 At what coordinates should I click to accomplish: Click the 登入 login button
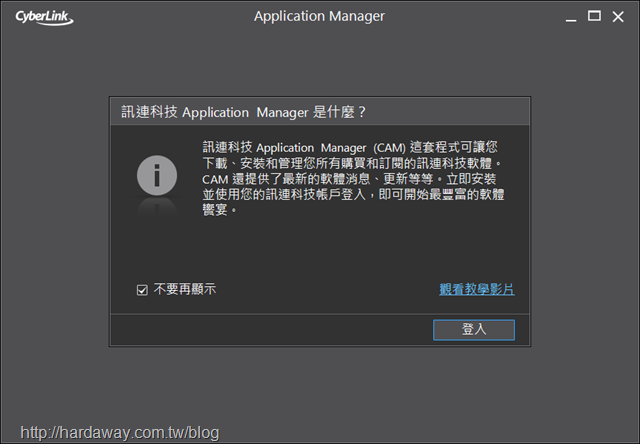[x=474, y=330]
